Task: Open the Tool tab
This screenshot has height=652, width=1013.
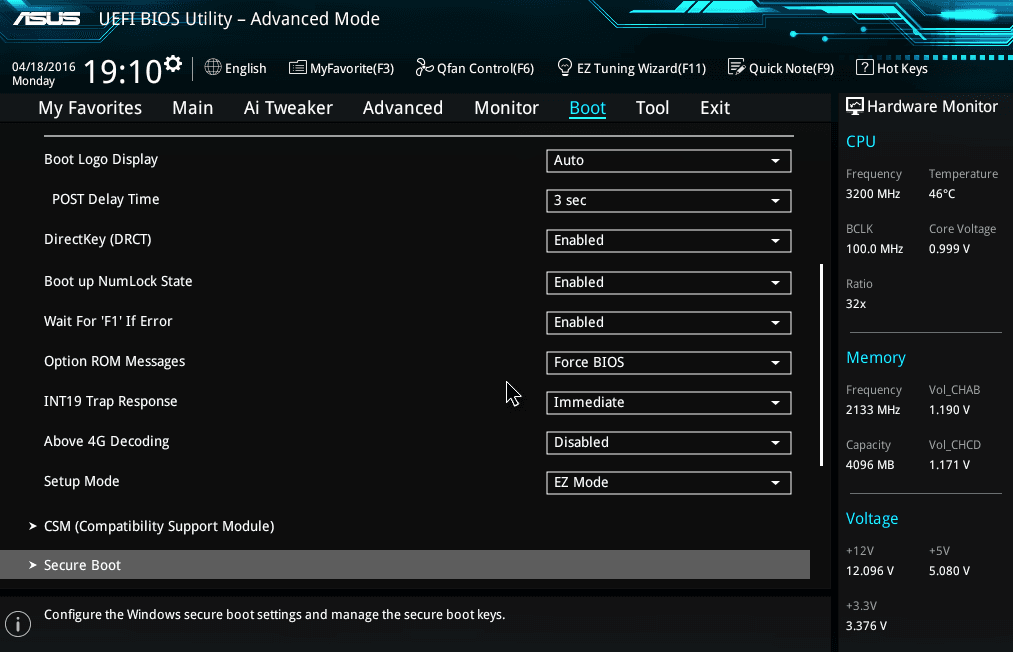Action: click(x=653, y=108)
